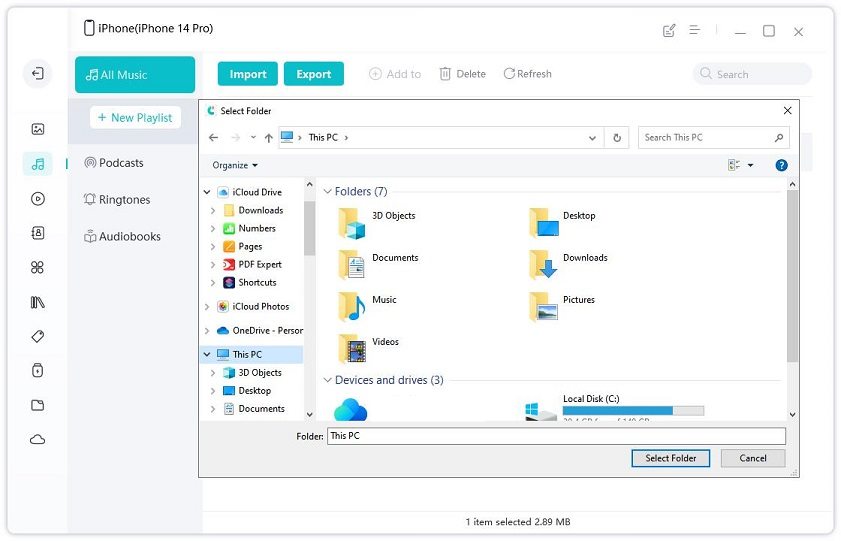Screen dimensions: 841x541
Task: Open the view options dropdown arrow
Action: click(750, 165)
